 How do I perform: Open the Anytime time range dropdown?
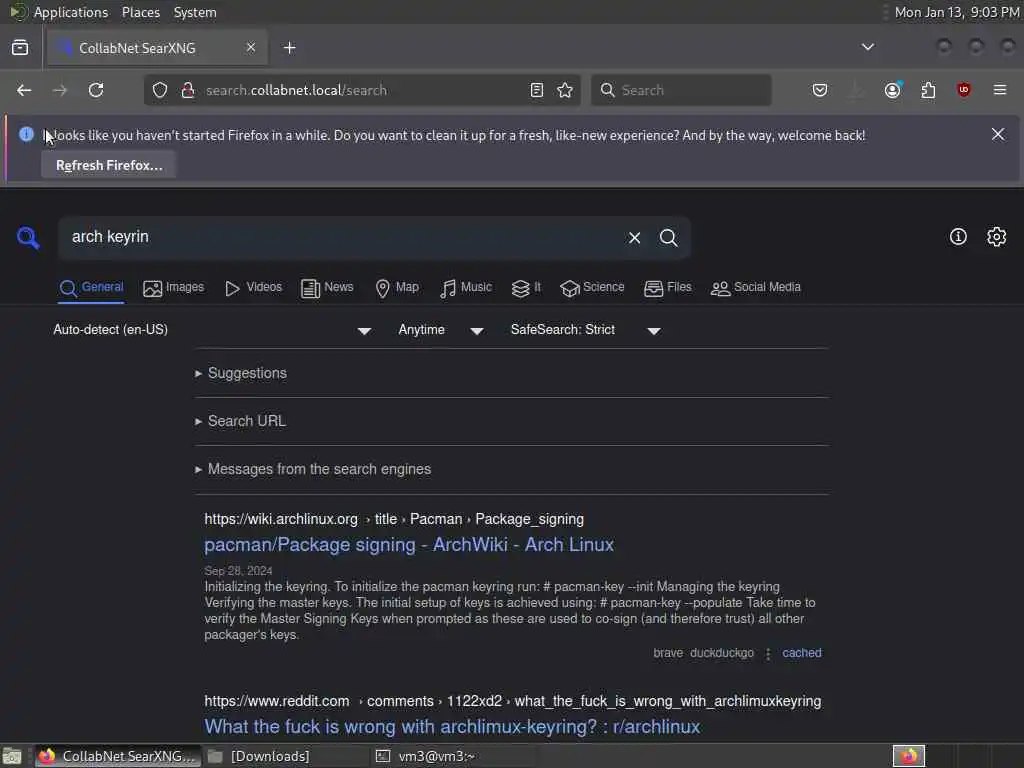(x=441, y=330)
